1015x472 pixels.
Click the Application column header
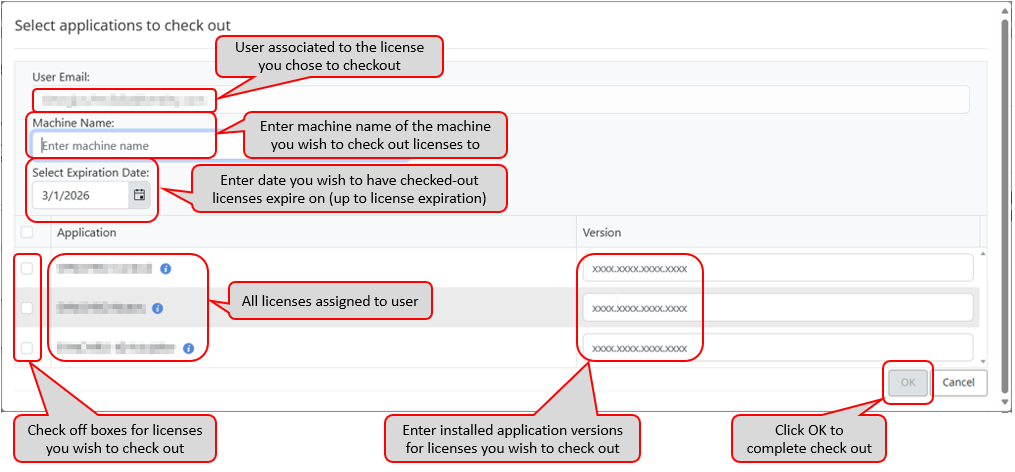pyautogui.click(x=87, y=232)
